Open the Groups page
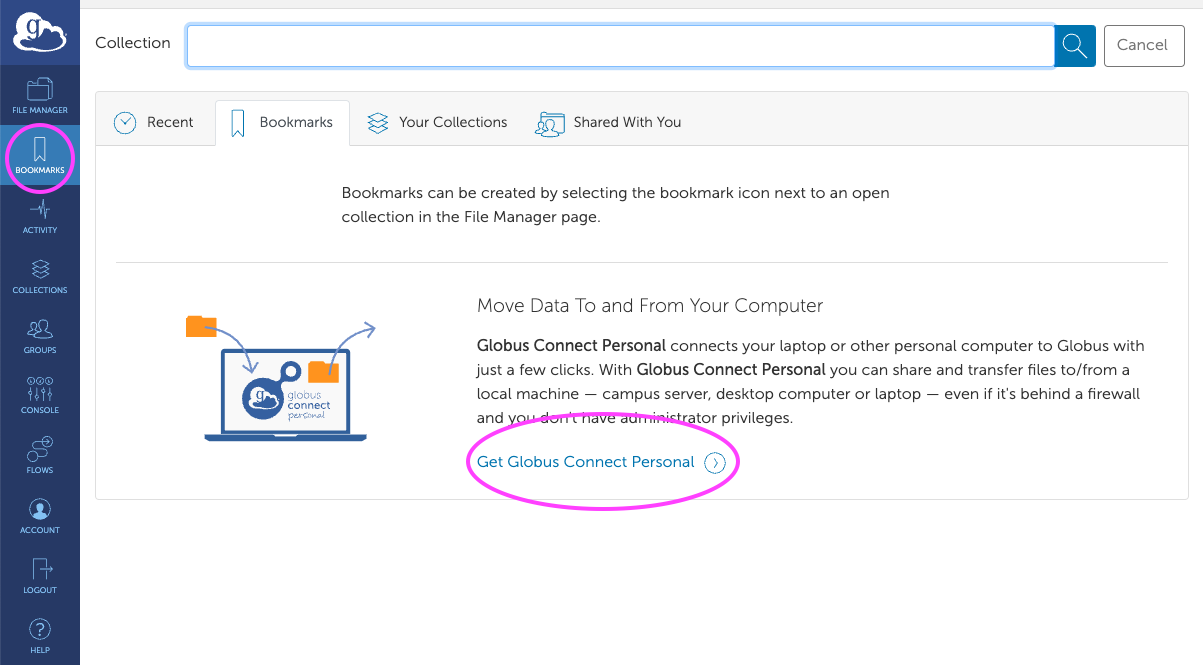This screenshot has height=665, width=1203. (x=40, y=335)
